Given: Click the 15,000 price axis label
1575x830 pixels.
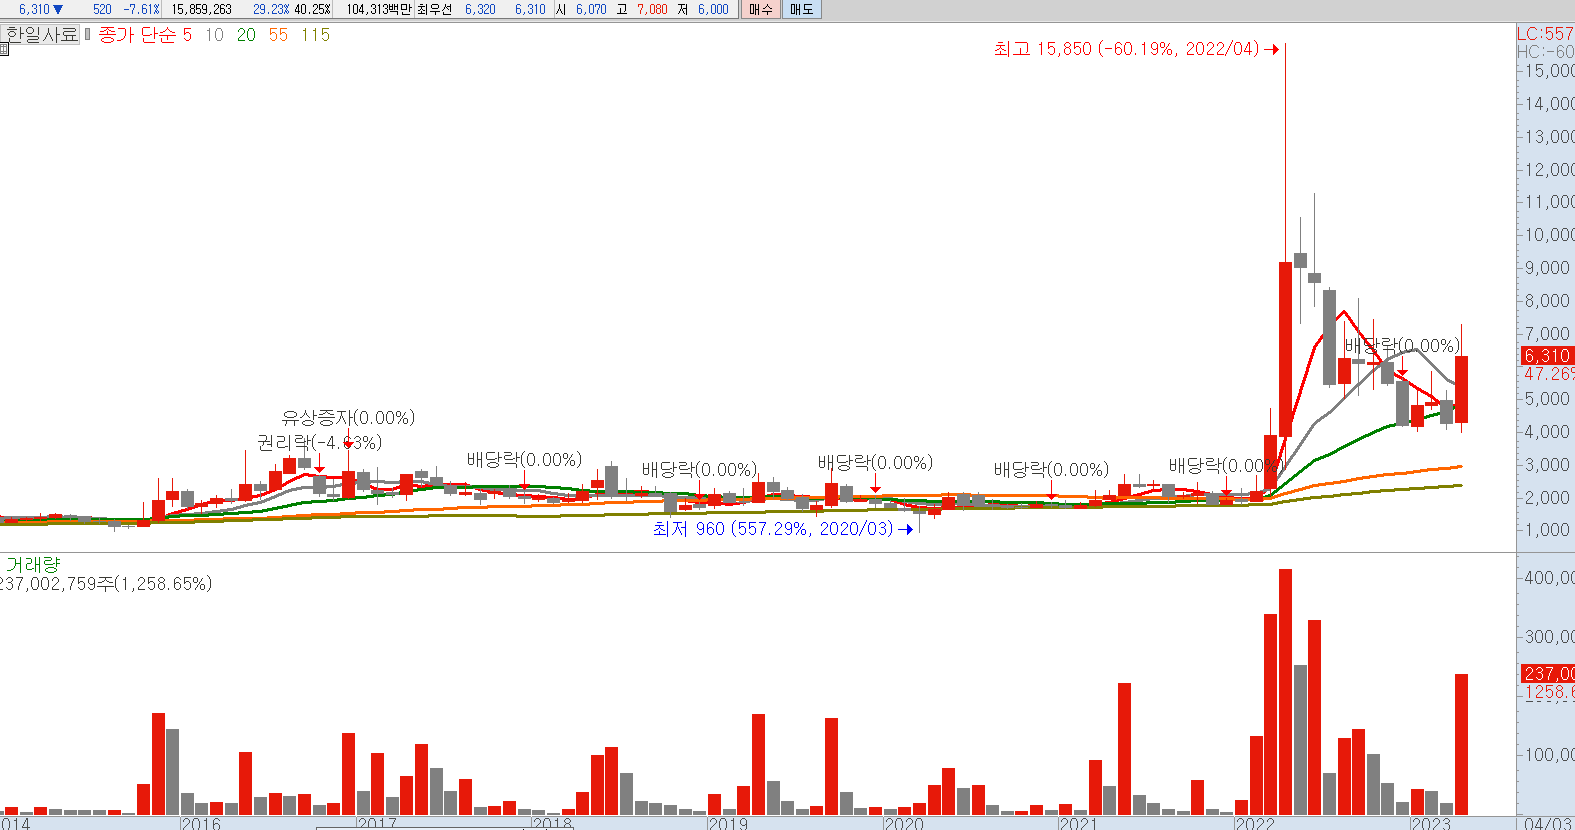Looking at the screenshot, I should click(1549, 71).
